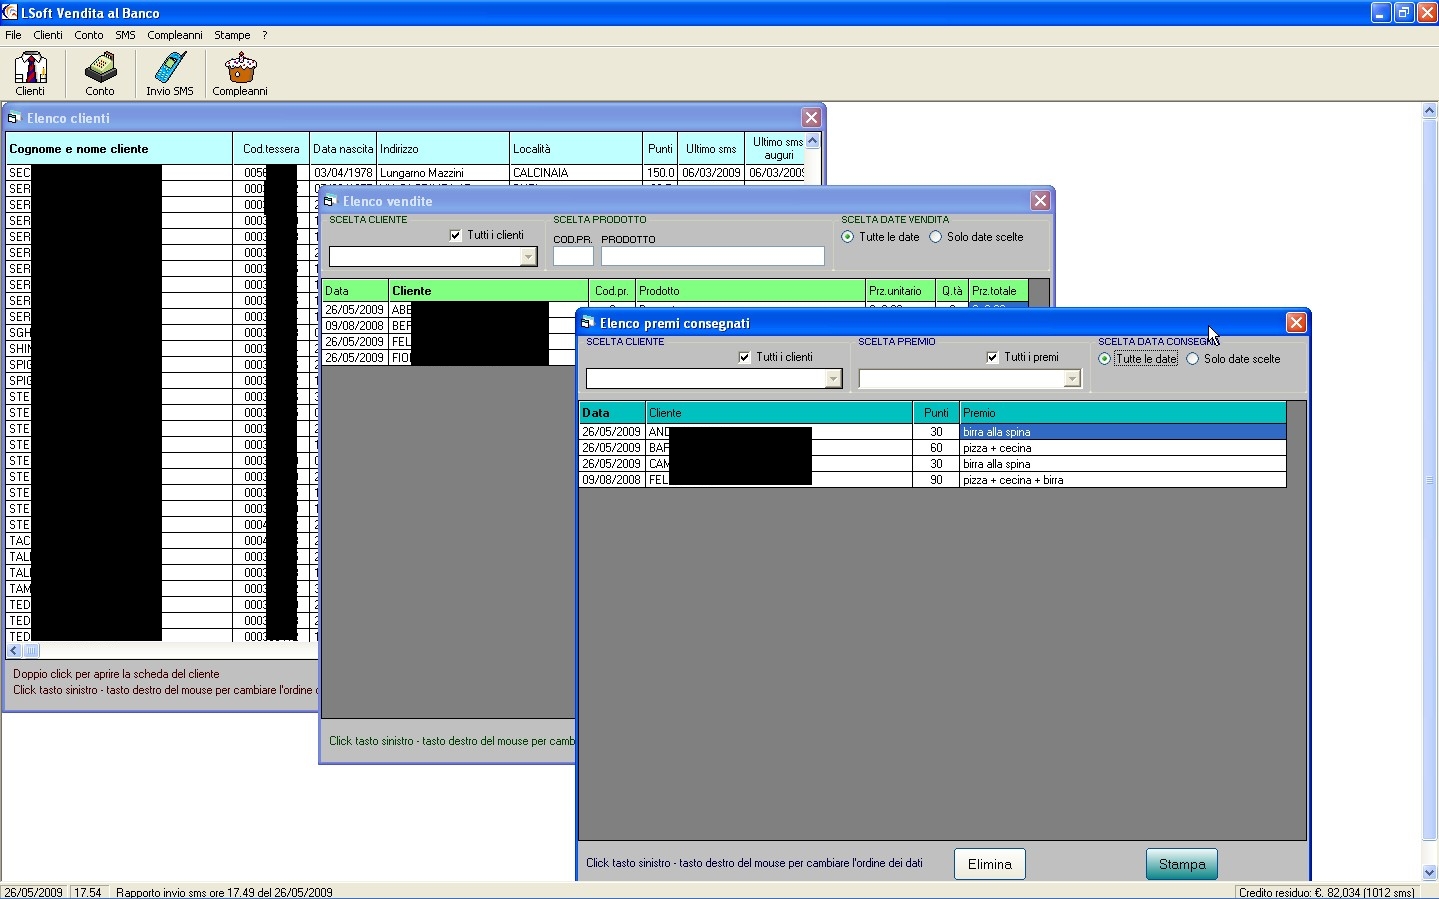Open the SMS menu

125,35
